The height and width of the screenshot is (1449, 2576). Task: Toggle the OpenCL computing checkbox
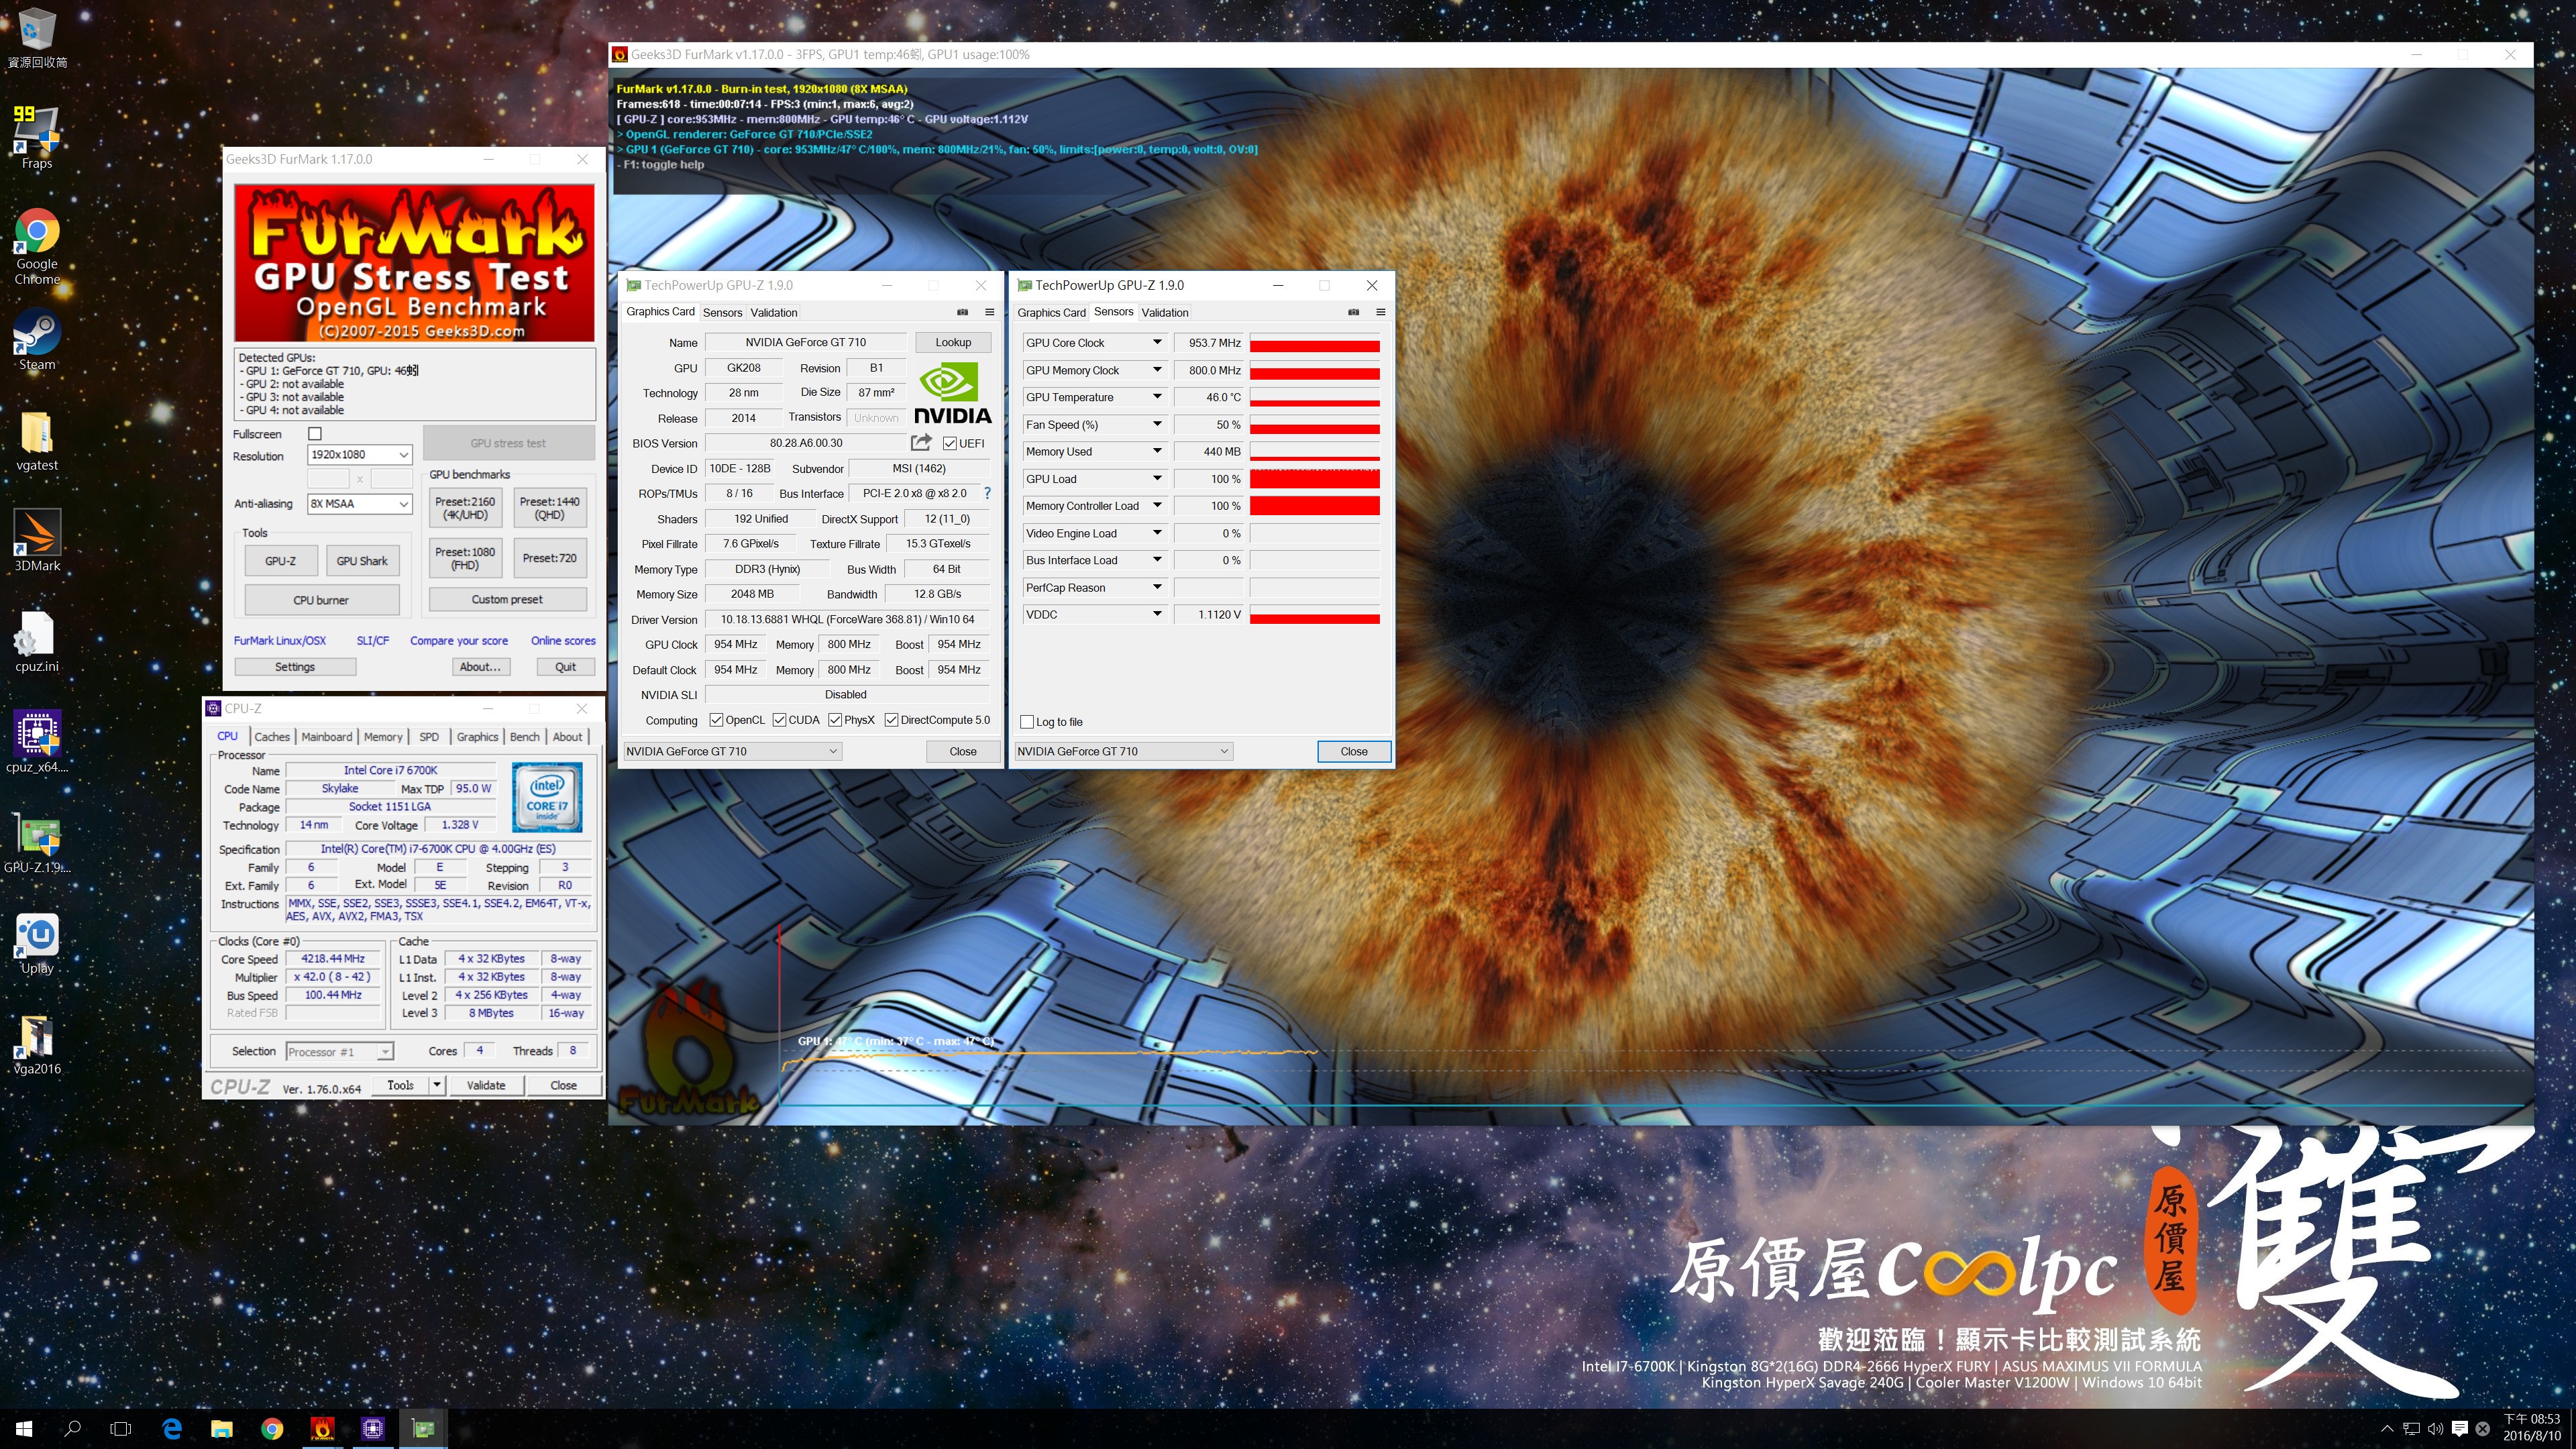(716, 720)
